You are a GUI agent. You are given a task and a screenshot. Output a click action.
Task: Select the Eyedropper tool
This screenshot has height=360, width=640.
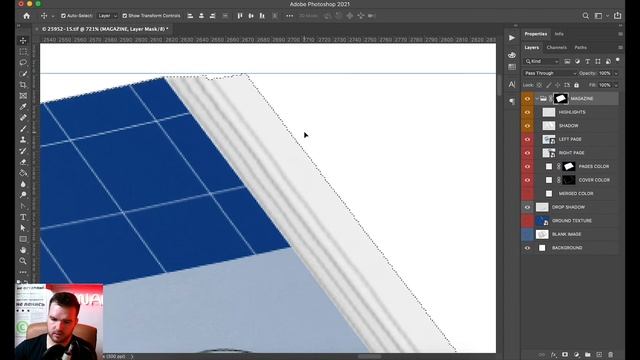(23, 107)
